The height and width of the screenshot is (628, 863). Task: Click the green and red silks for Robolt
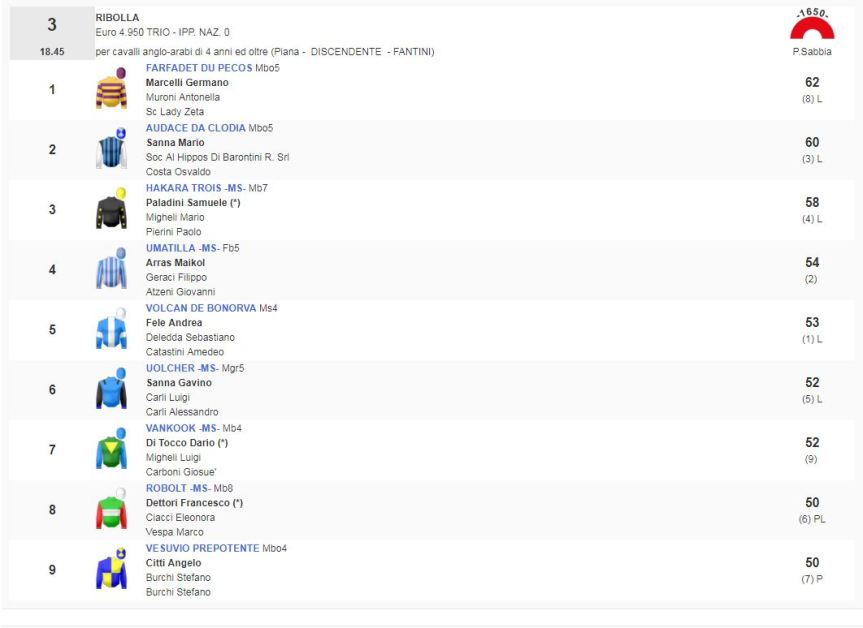111,510
